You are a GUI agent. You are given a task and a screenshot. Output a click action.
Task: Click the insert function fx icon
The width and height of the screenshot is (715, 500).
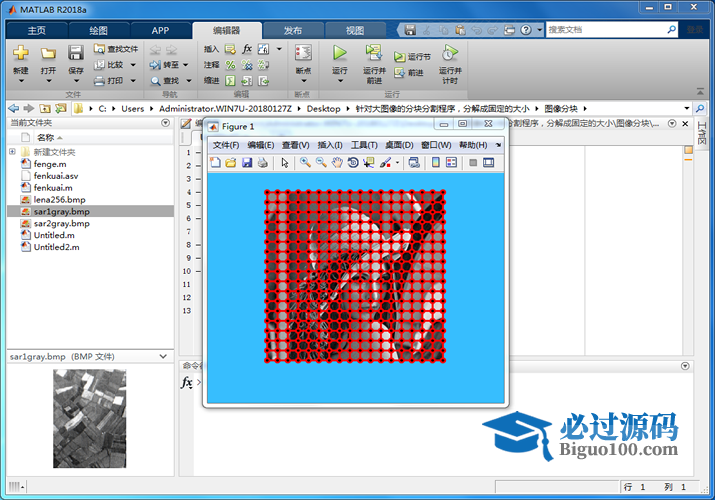(x=247, y=49)
